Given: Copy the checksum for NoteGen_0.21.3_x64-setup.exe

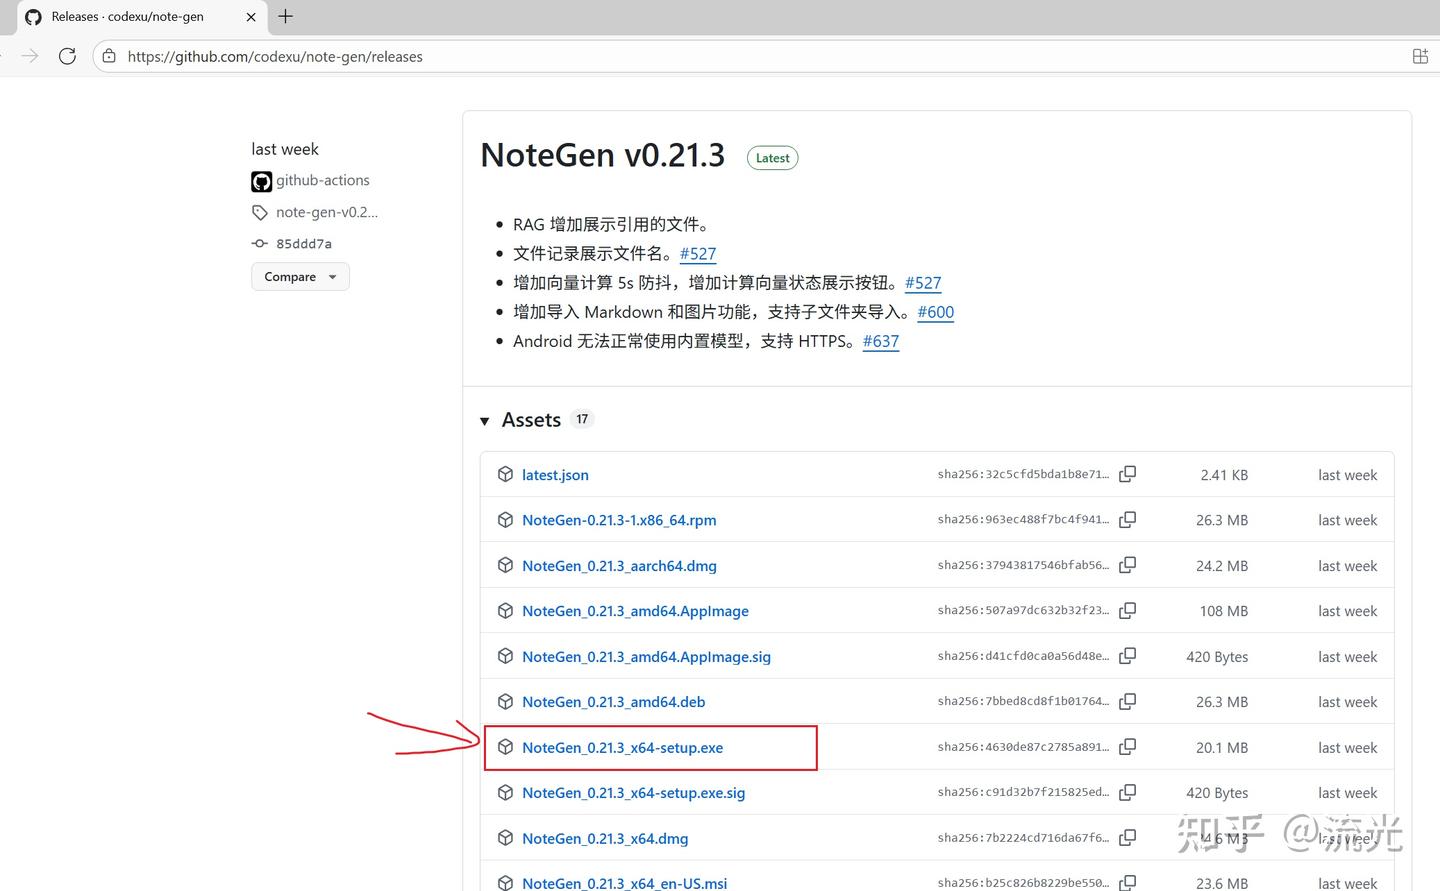Looking at the screenshot, I should (x=1127, y=747).
